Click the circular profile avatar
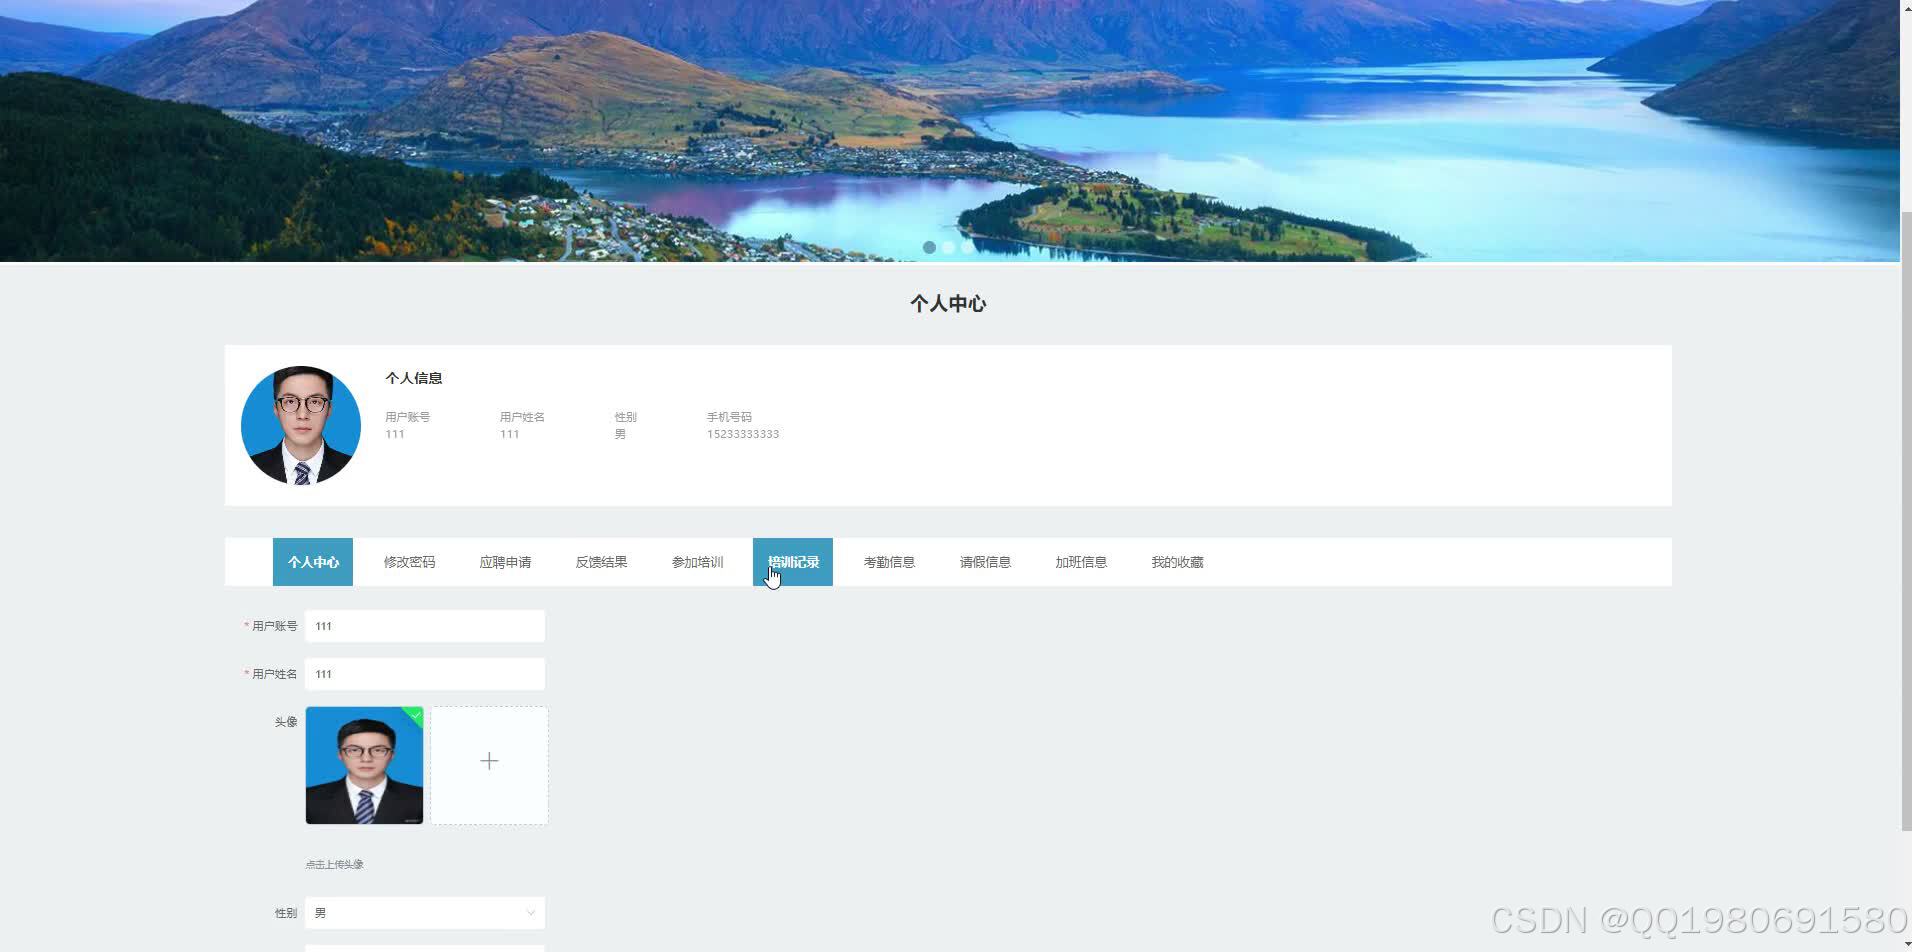The height and width of the screenshot is (952, 1912). (301, 425)
